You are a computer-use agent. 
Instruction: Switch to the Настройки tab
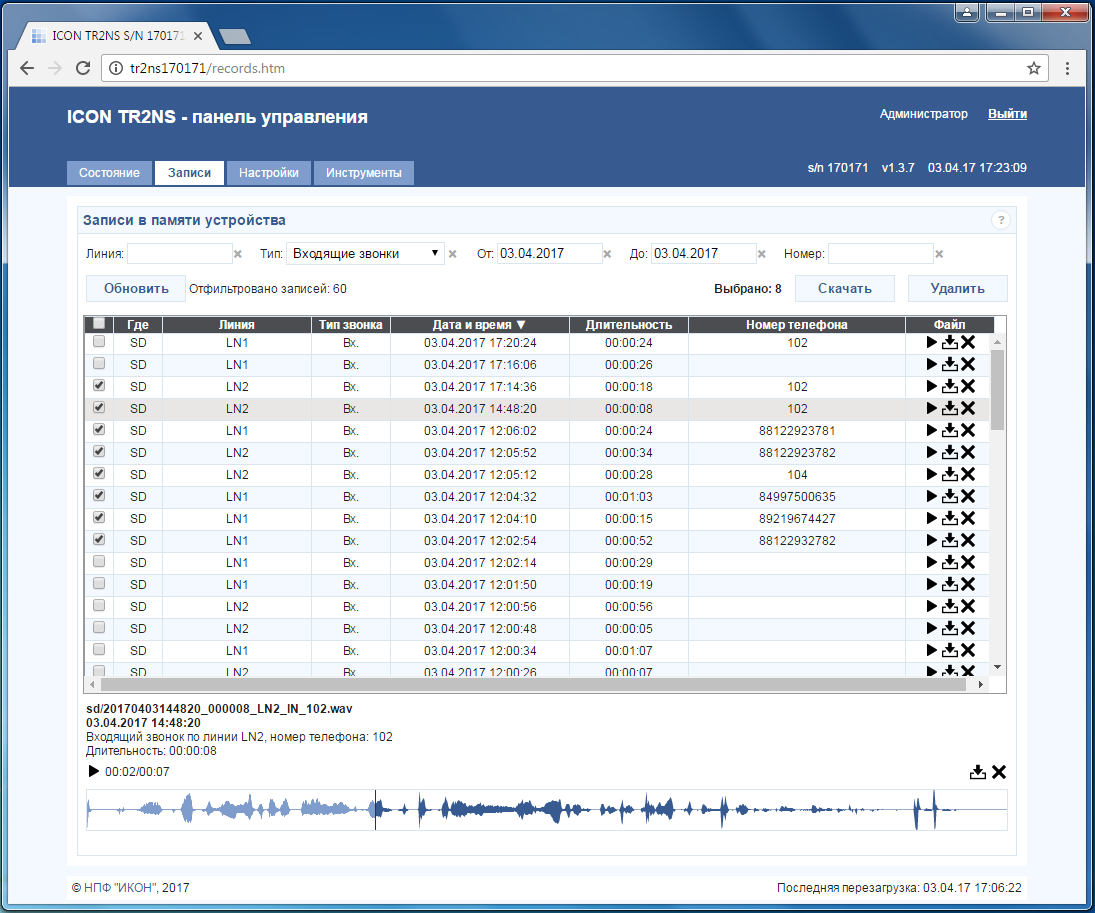click(269, 173)
